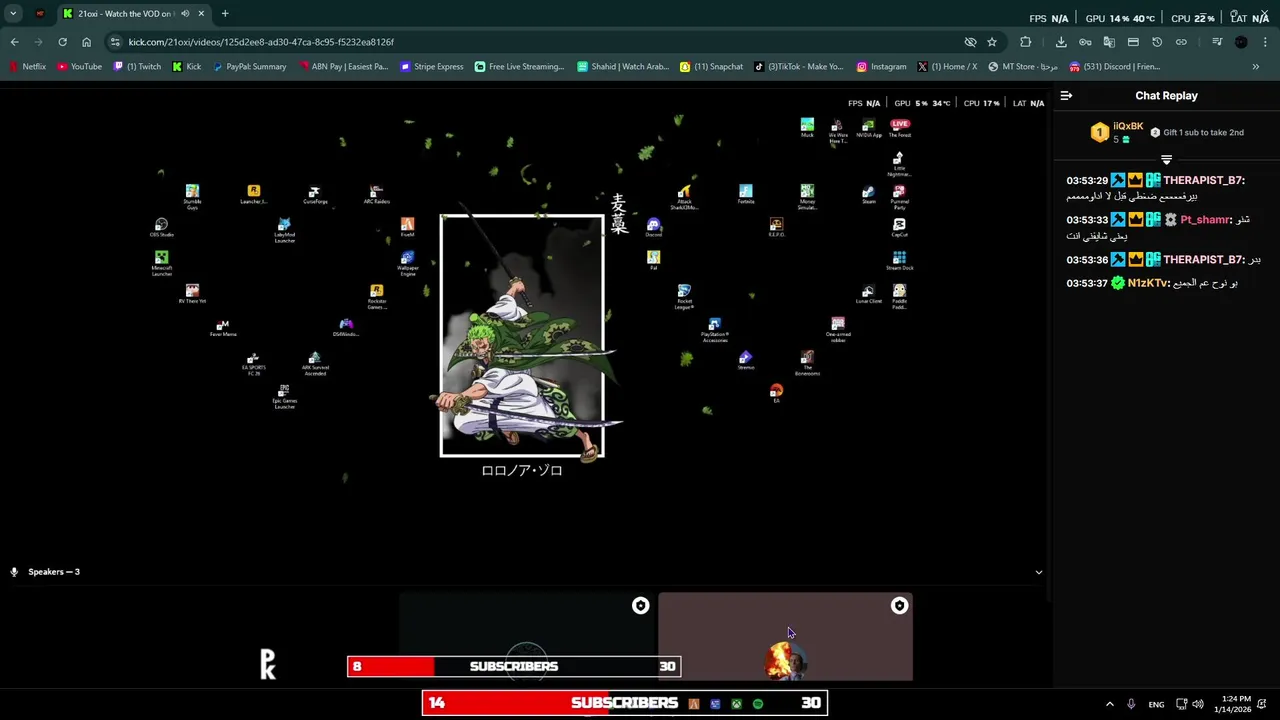Viewport: 1280px width, 720px height.
Task: Collapse the Chat Replay panel
Action: (1066, 96)
